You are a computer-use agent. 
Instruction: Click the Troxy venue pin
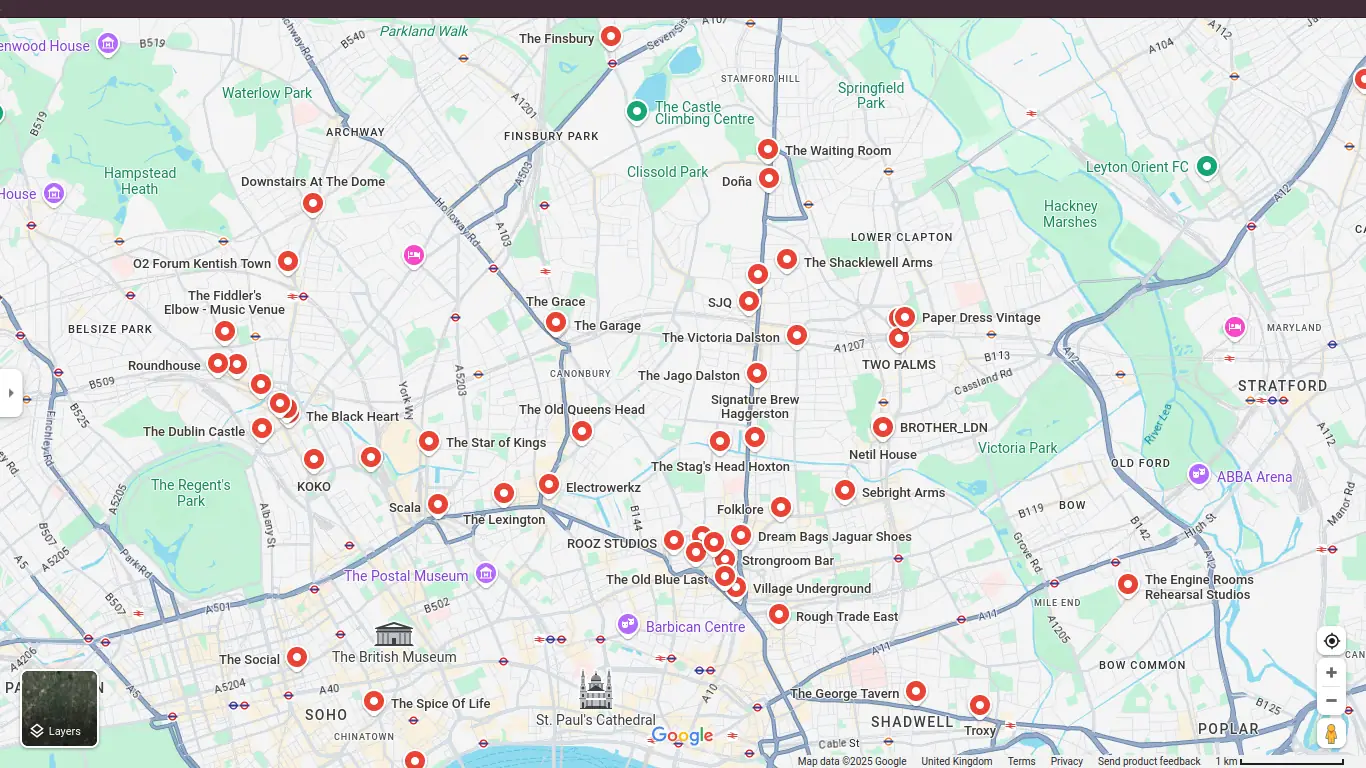coord(980,705)
